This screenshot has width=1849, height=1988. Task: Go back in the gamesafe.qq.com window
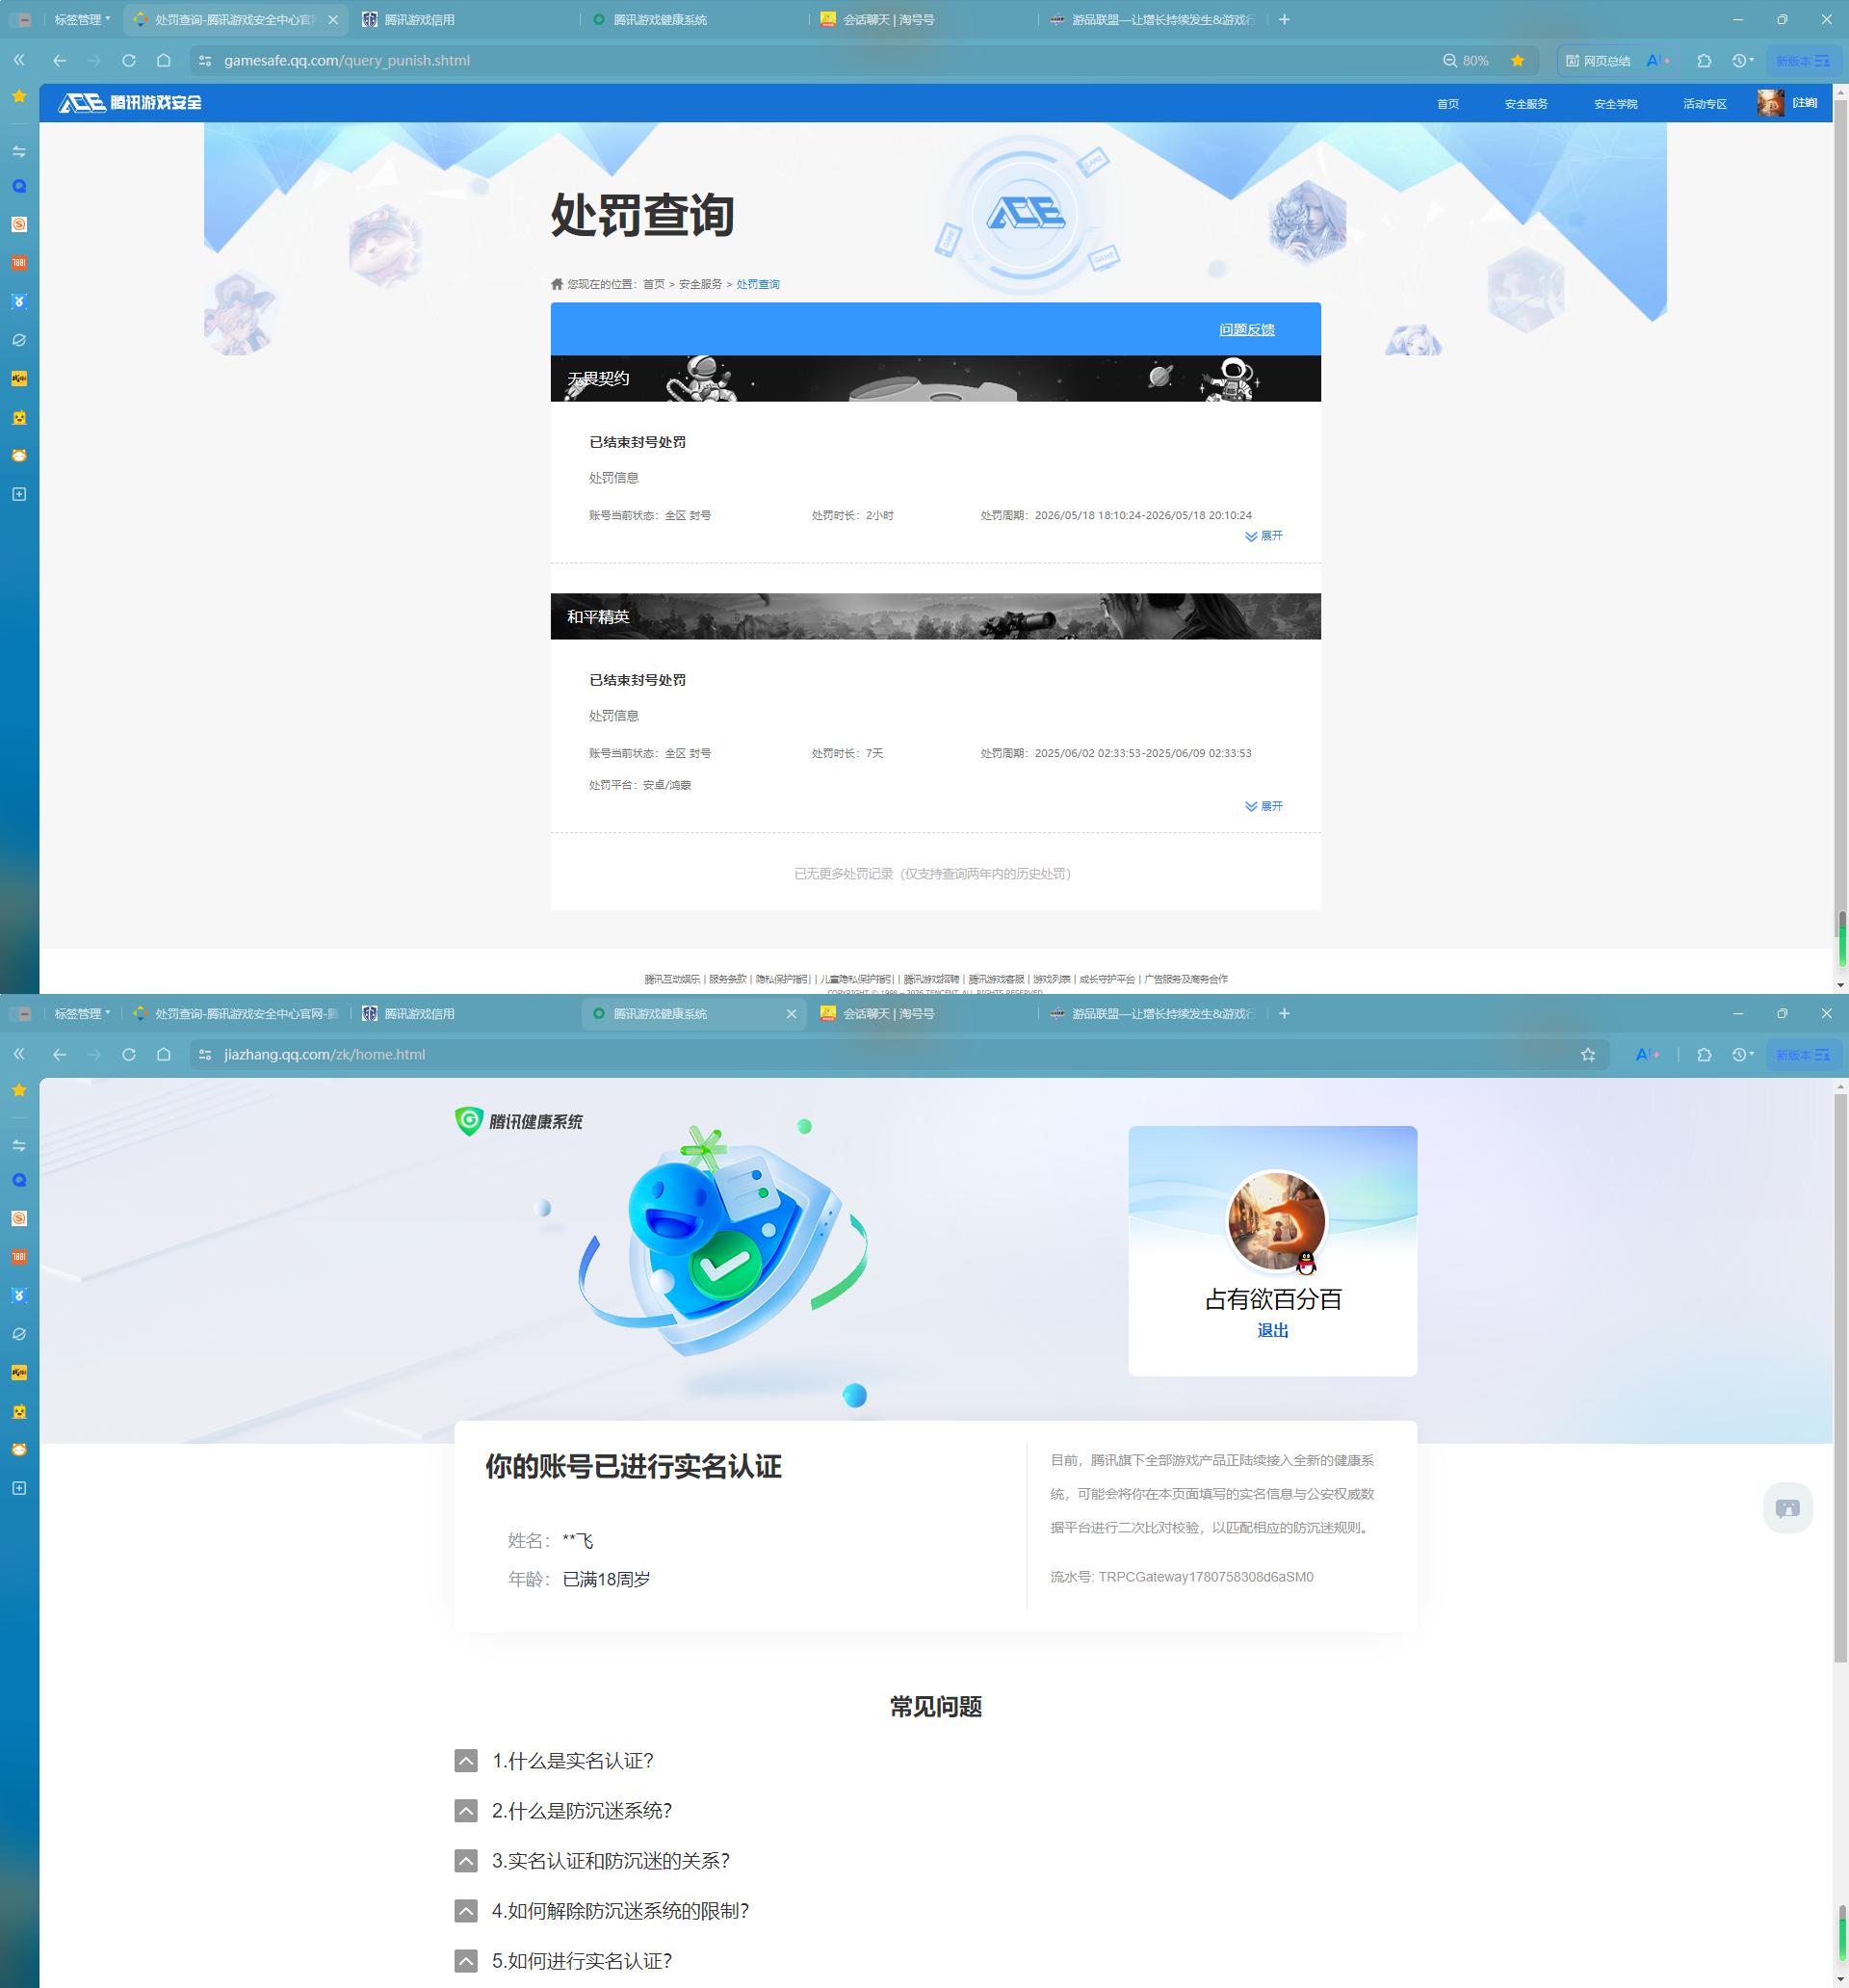pyautogui.click(x=60, y=61)
